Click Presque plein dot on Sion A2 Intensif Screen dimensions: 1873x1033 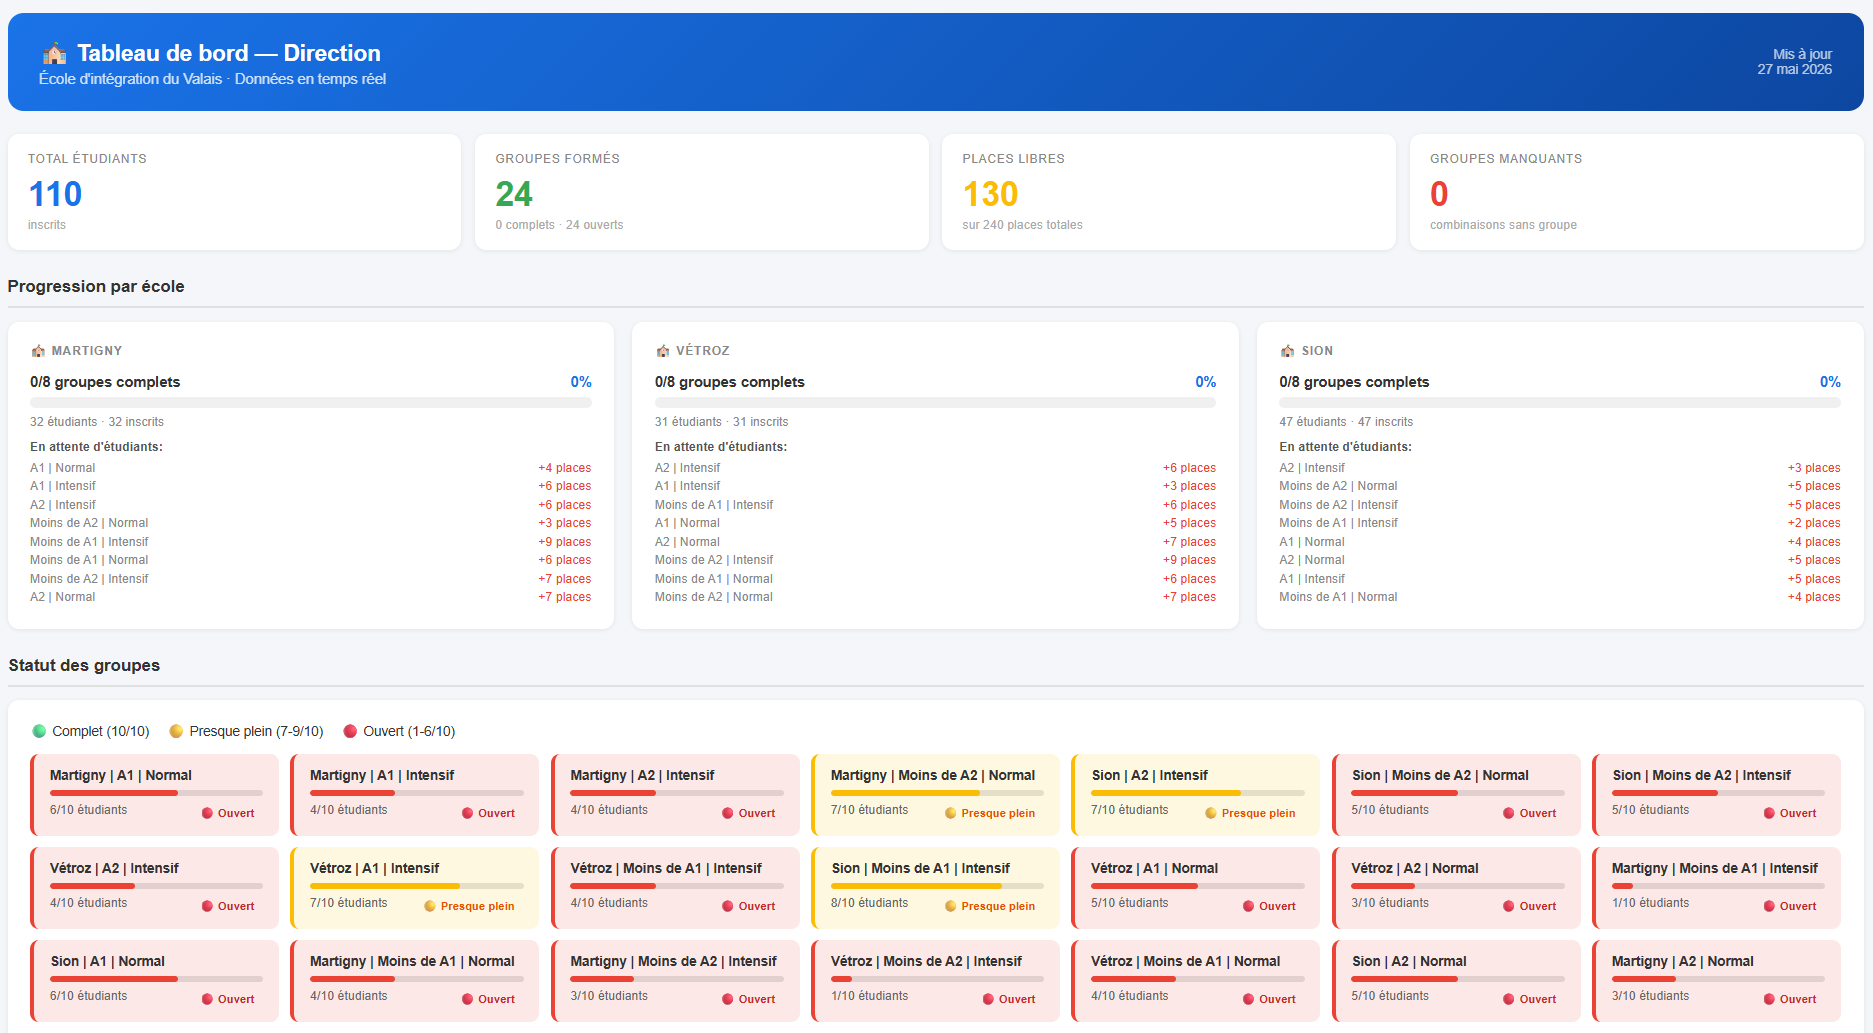coord(1211,813)
